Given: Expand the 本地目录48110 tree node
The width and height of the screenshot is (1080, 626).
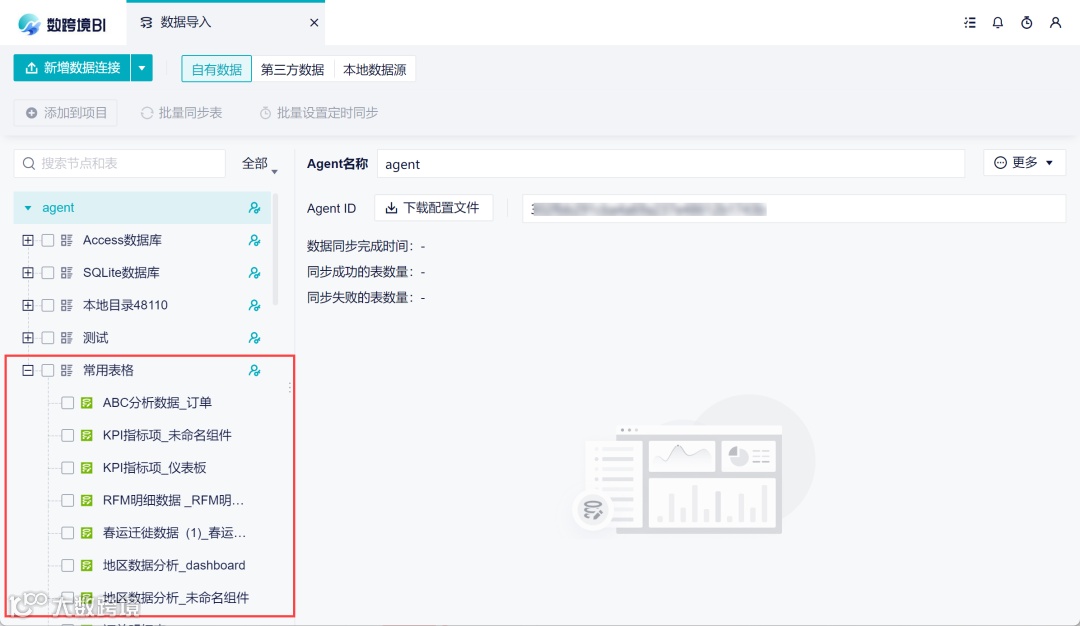Looking at the screenshot, I should (x=26, y=304).
